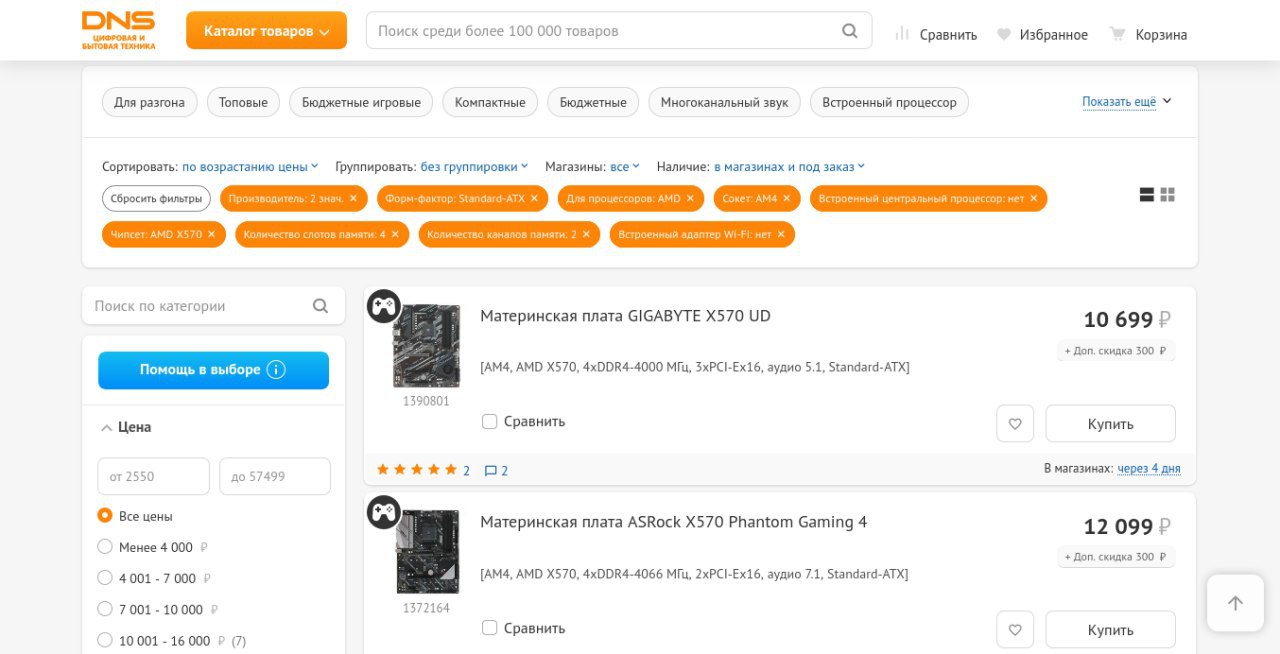The height and width of the screenshot is (654, 1280).
Task: Buy ASRock X570 Phantom Gaming 4 with Купить
Action: coord(1110,629)
